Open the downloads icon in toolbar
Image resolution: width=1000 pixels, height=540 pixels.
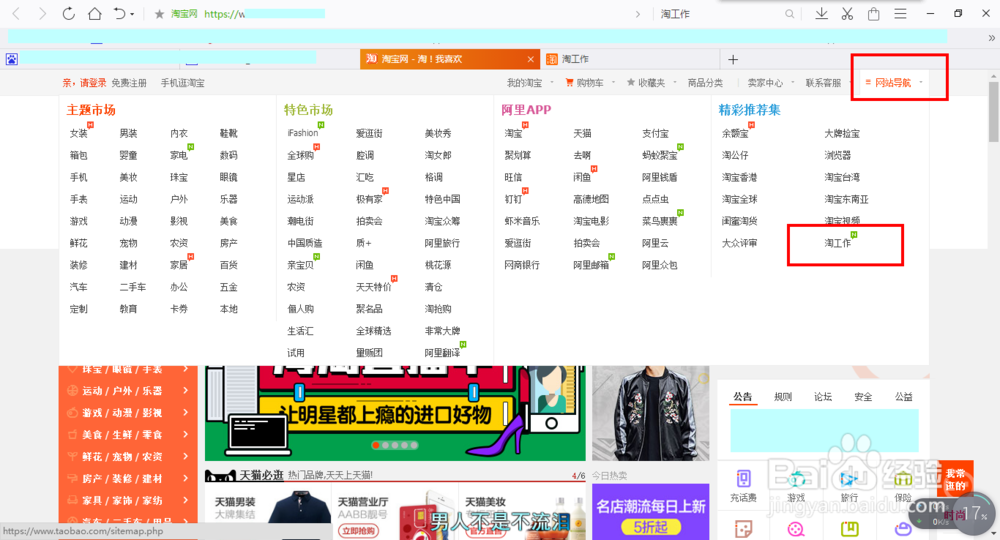pyautogui.click(x=821, y=13)
